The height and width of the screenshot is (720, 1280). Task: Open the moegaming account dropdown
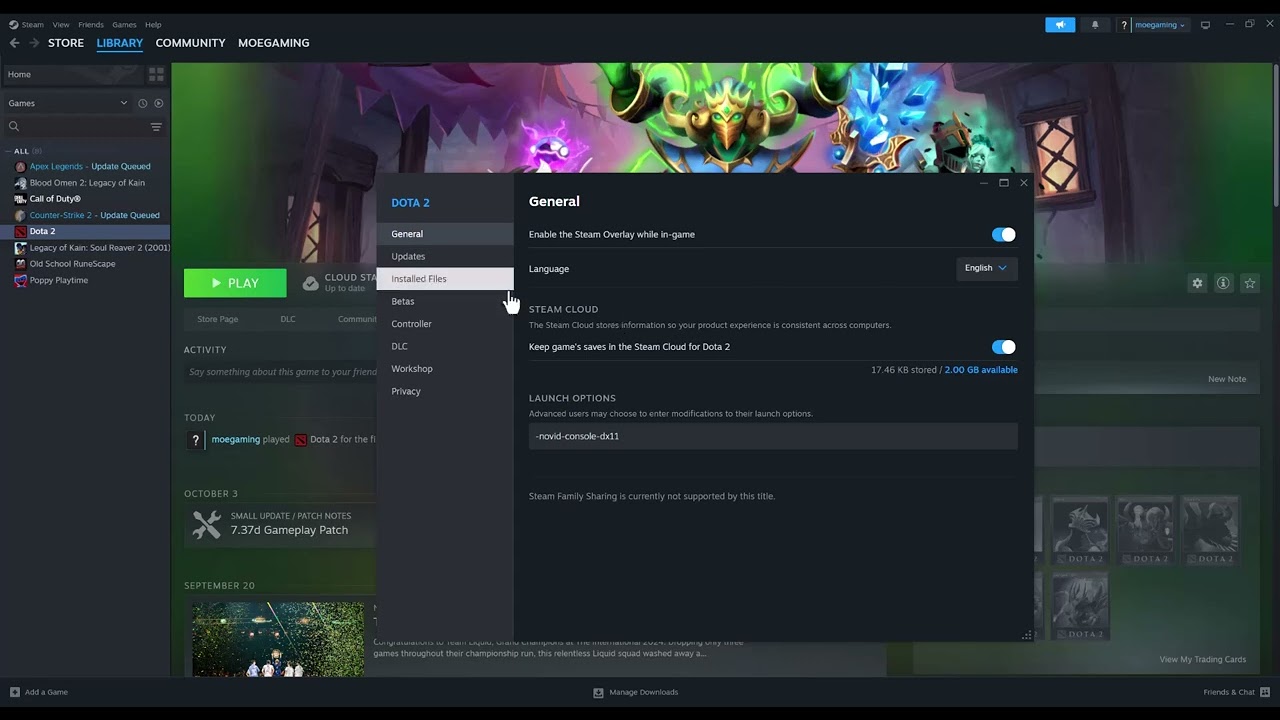coord(1160,25)
